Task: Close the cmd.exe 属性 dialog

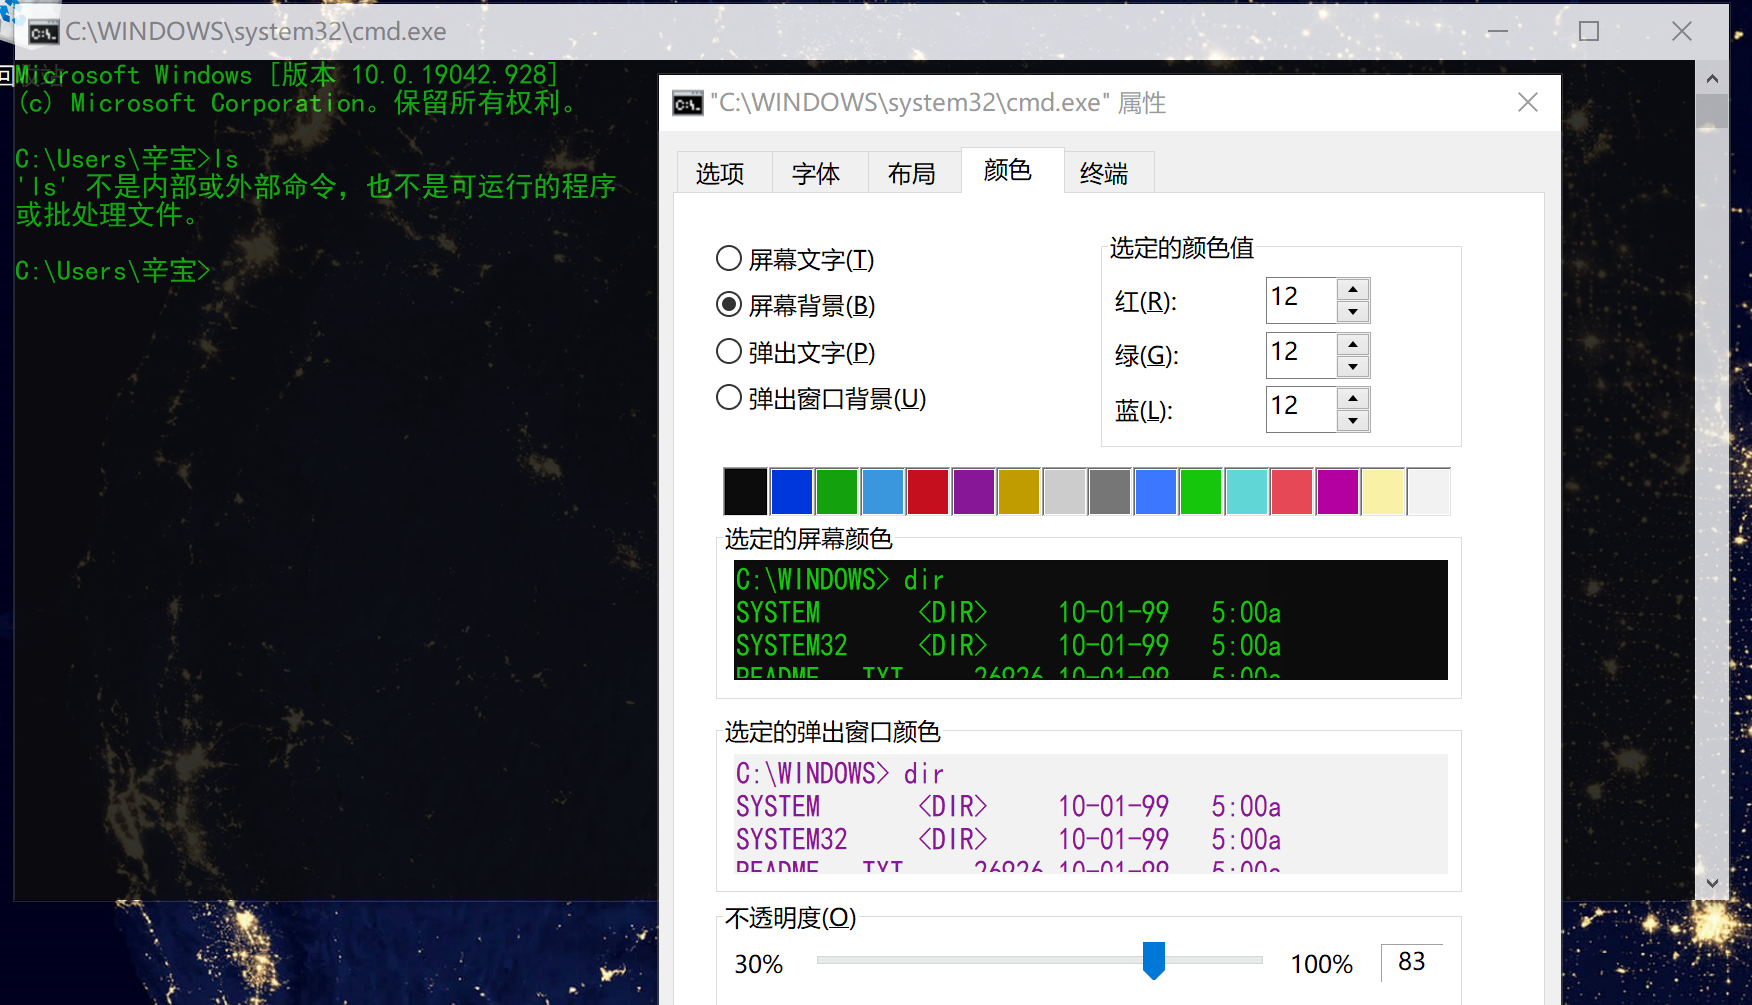Action: (x=1527, y=102)
